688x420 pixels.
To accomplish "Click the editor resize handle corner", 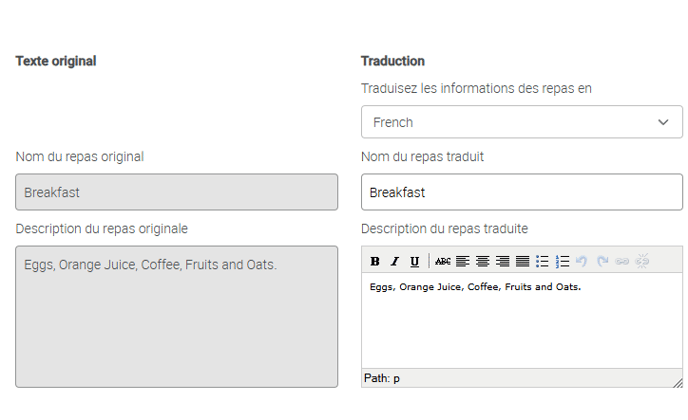I will (x=677, y=381).
